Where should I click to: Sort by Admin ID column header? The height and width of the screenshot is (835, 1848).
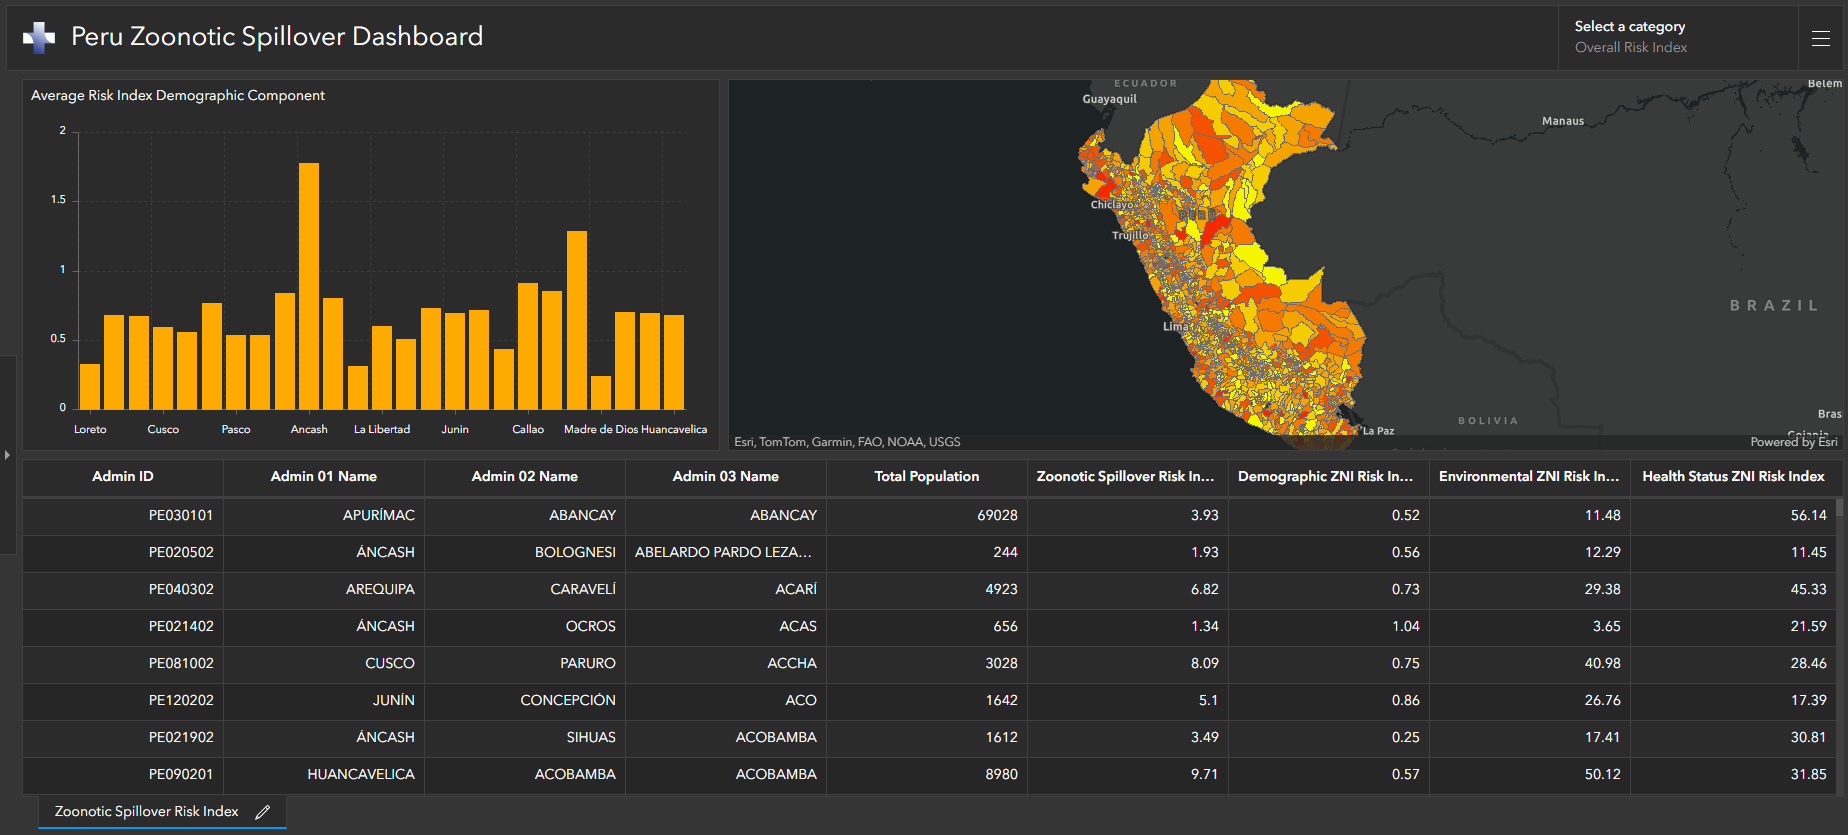pyautogui.click(x=122, y=476)
